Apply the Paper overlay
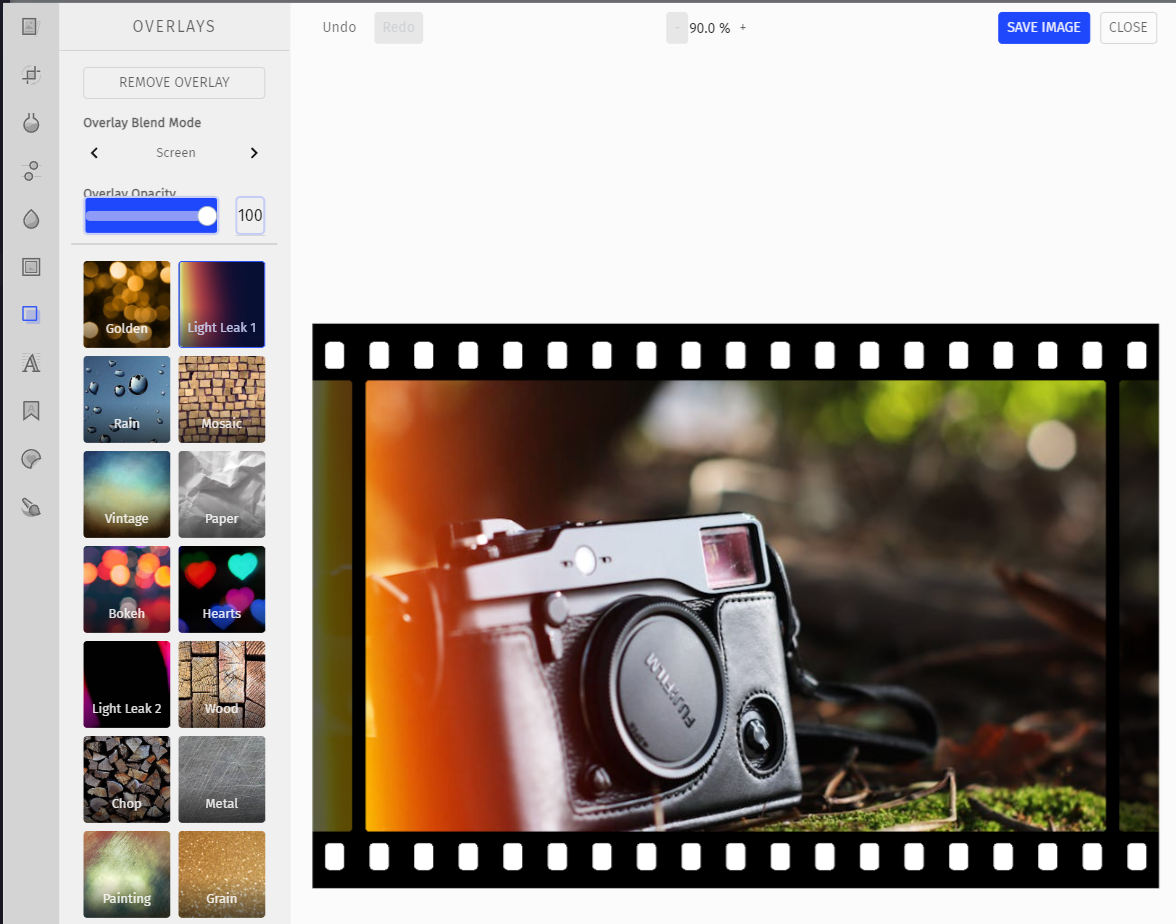This screenshot has height=924, width=1176. click(222, 494)
